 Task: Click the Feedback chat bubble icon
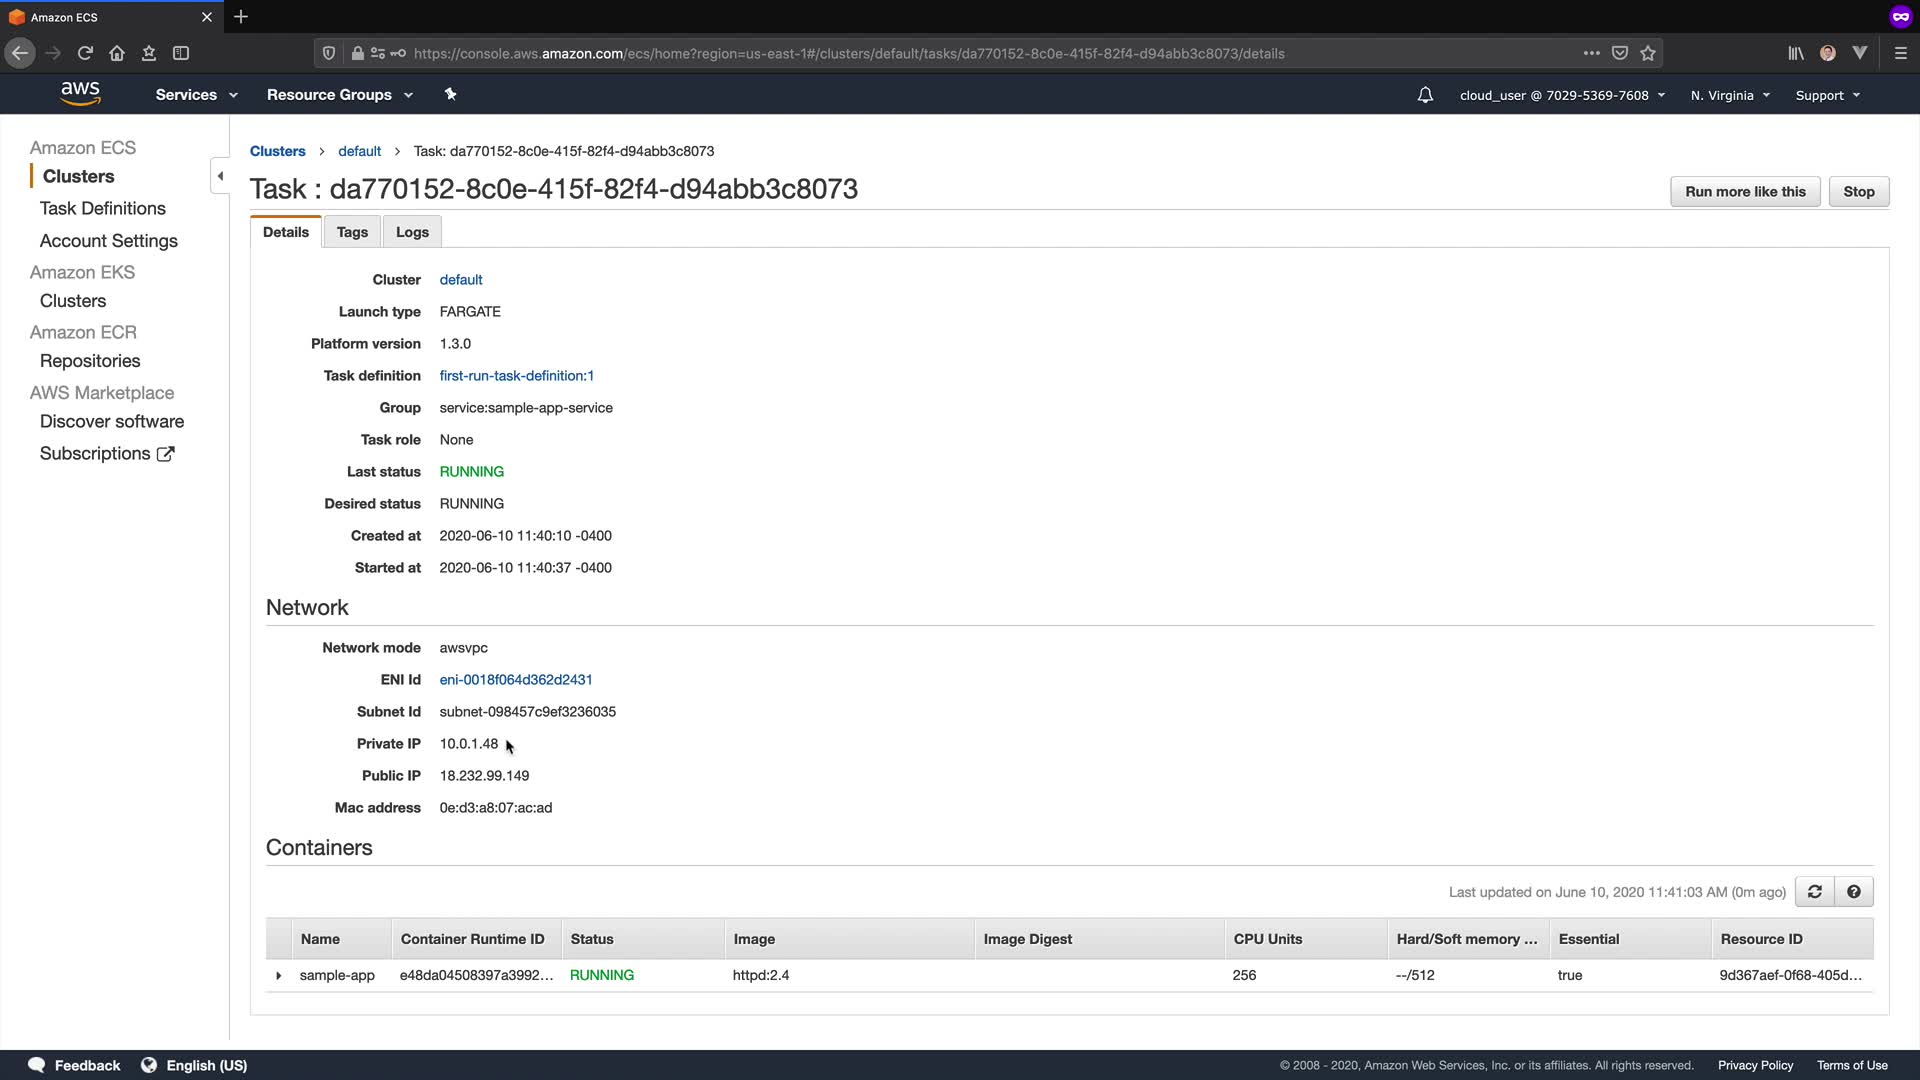point(37,1065)
